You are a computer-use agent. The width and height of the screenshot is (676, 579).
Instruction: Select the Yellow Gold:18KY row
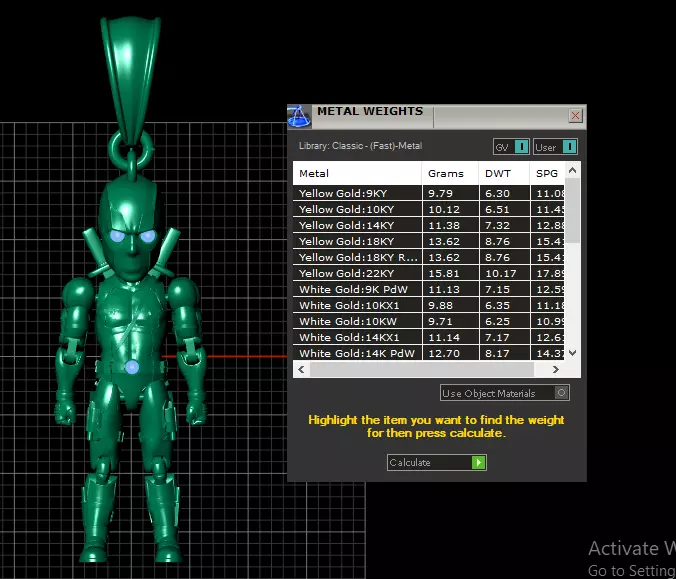[x=429, y=241]
